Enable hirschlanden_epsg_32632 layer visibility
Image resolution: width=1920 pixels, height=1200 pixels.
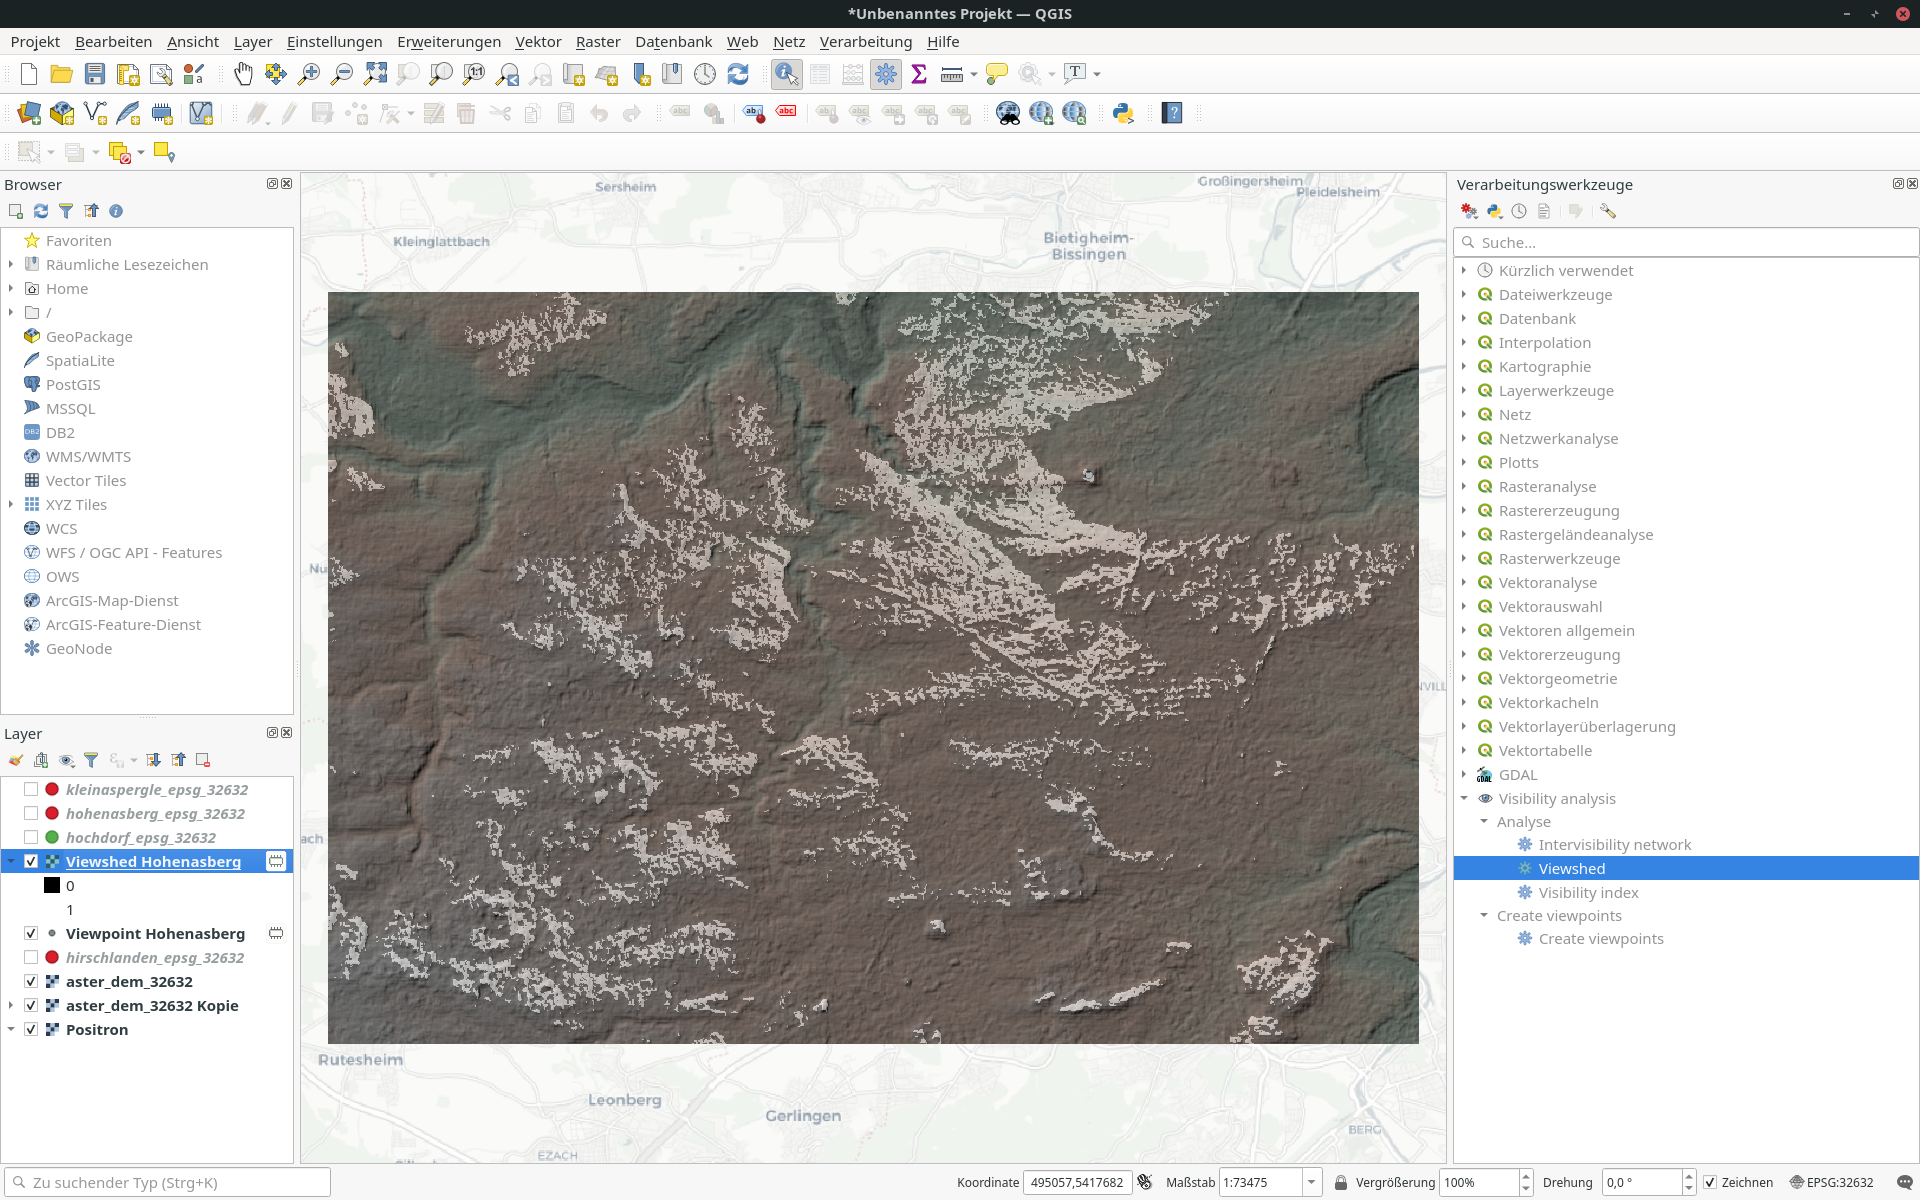[x=31, y=957]
